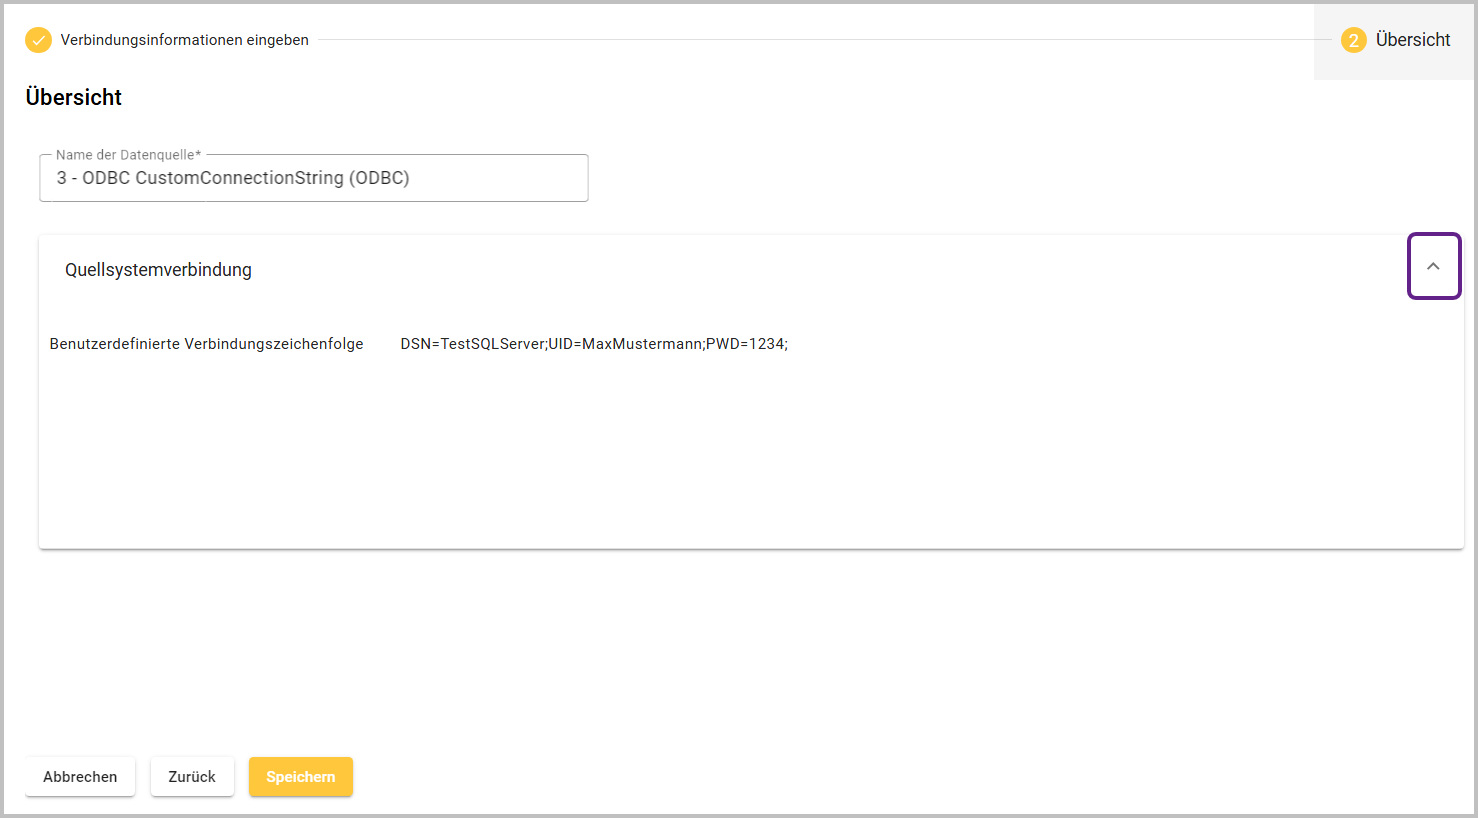
Task: Click the Benutzerdefinierte Verbindungszeichenfolge label
Action: tap(206, 344)
